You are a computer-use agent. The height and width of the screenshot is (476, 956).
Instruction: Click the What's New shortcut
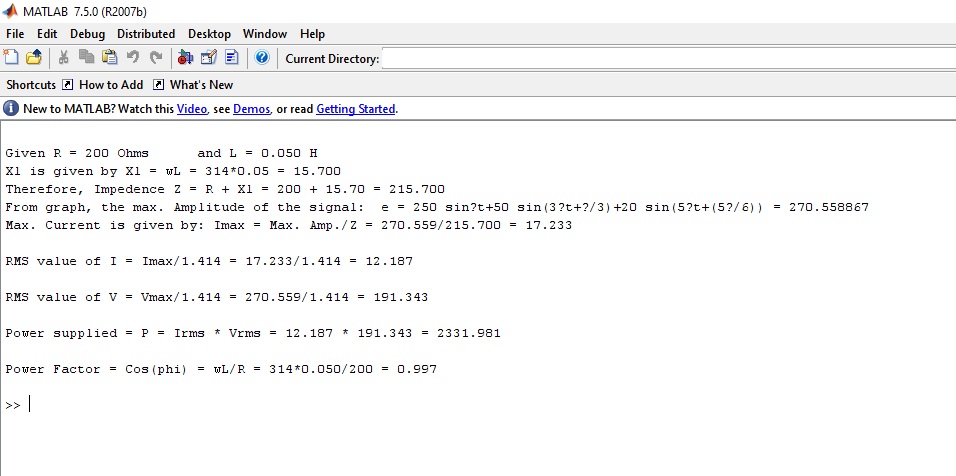[200, 85]
